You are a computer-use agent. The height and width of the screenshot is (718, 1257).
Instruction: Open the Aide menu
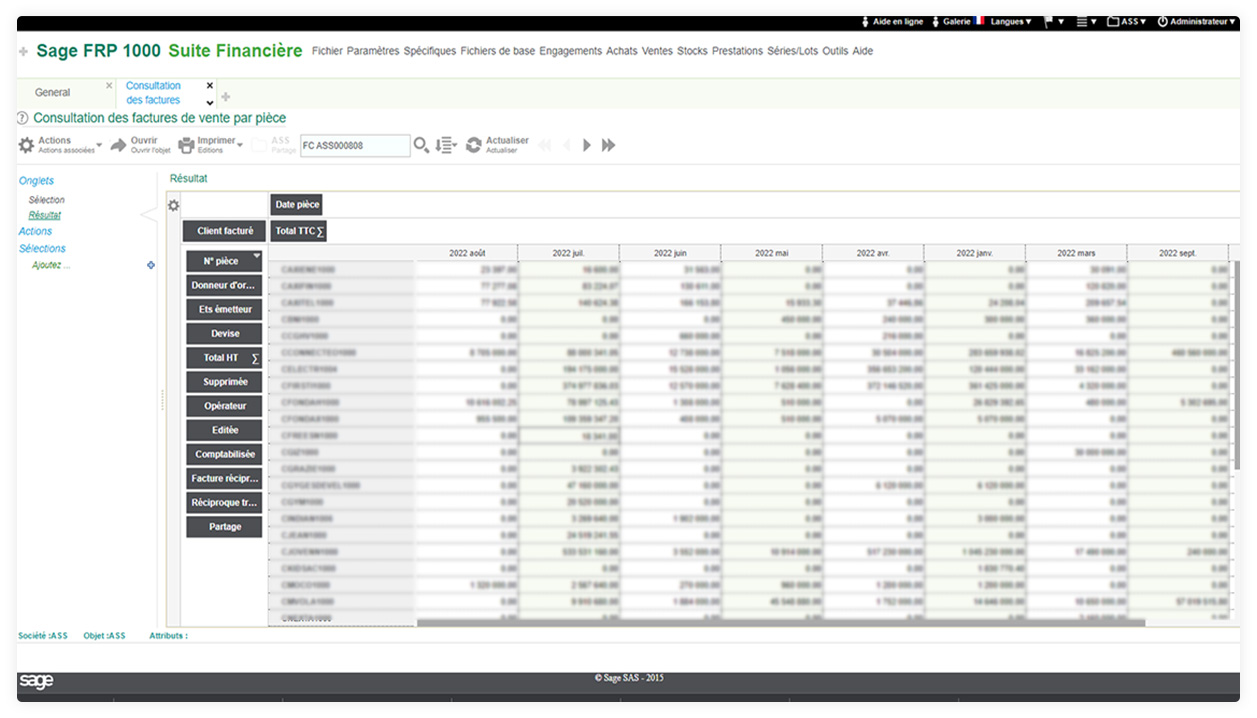(x=862, y=51)
